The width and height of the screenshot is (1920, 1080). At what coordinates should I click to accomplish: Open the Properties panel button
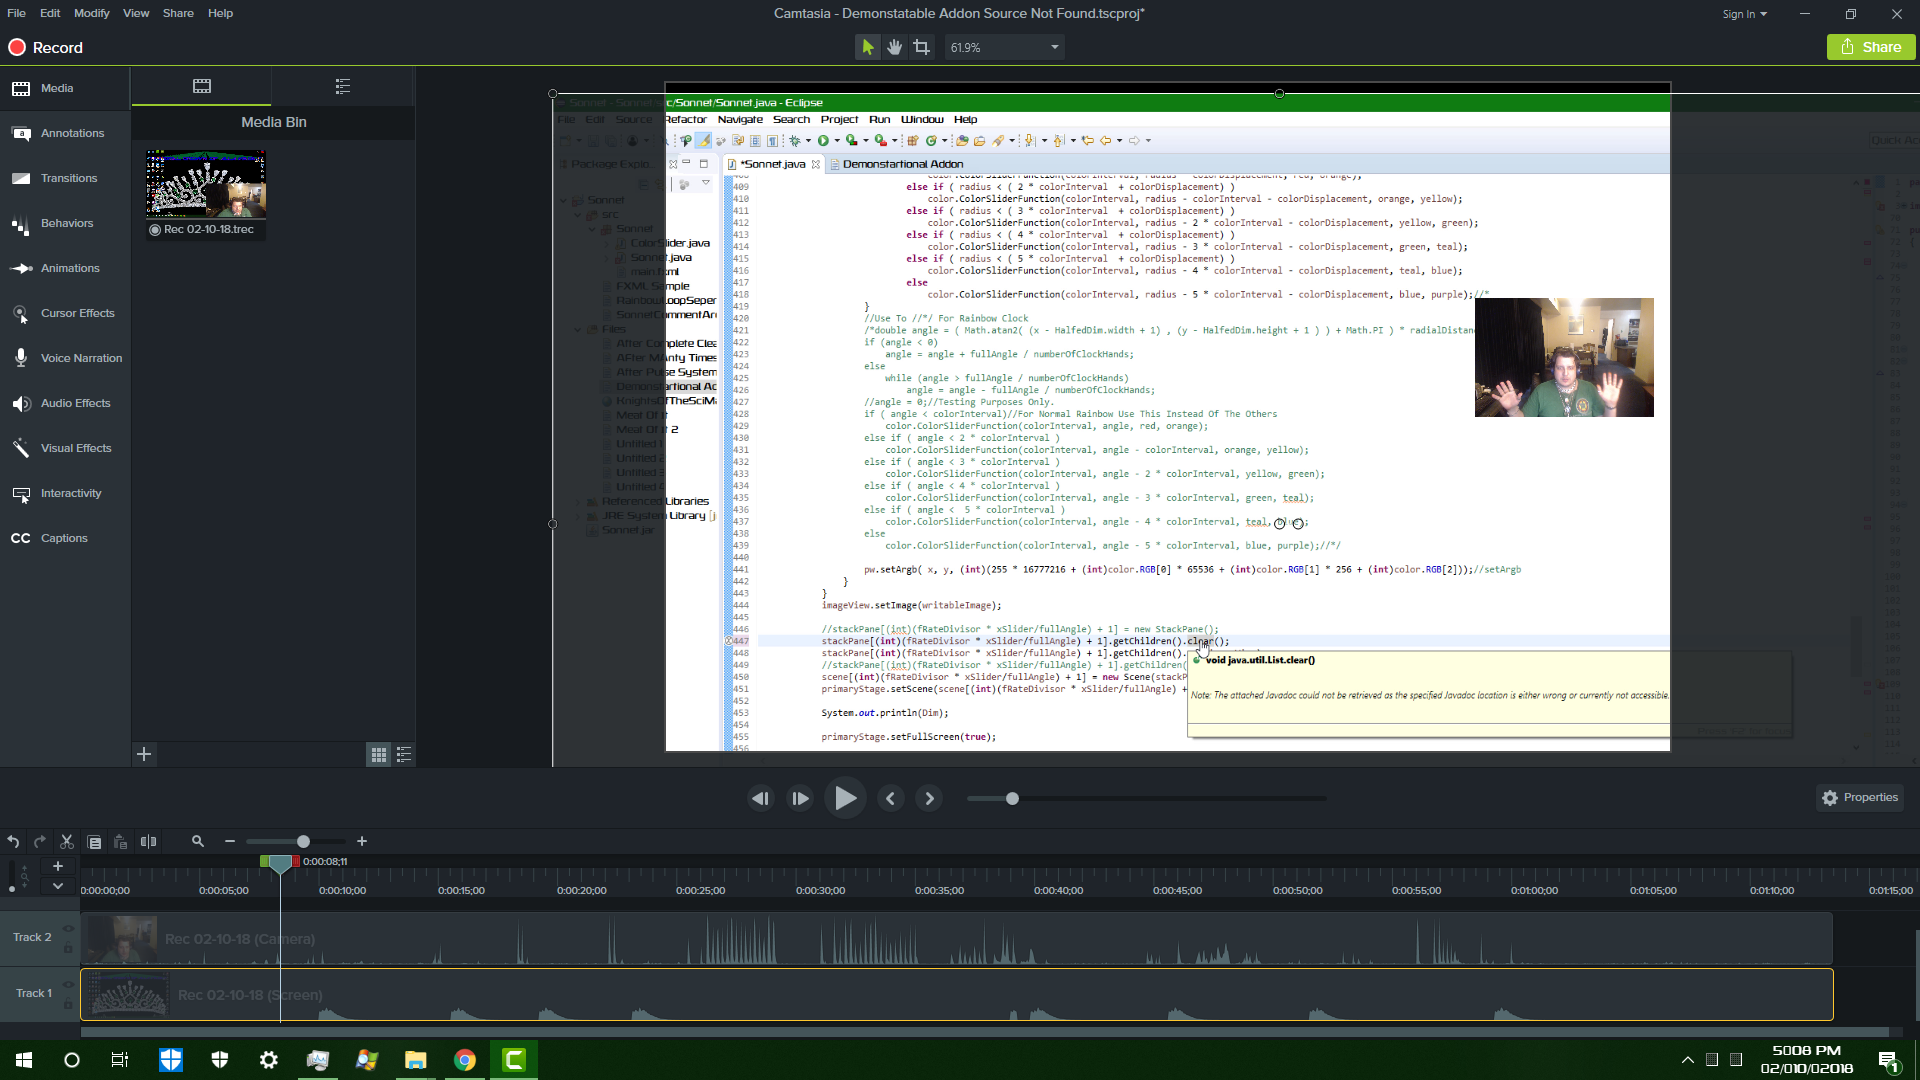click(1859, 797)
